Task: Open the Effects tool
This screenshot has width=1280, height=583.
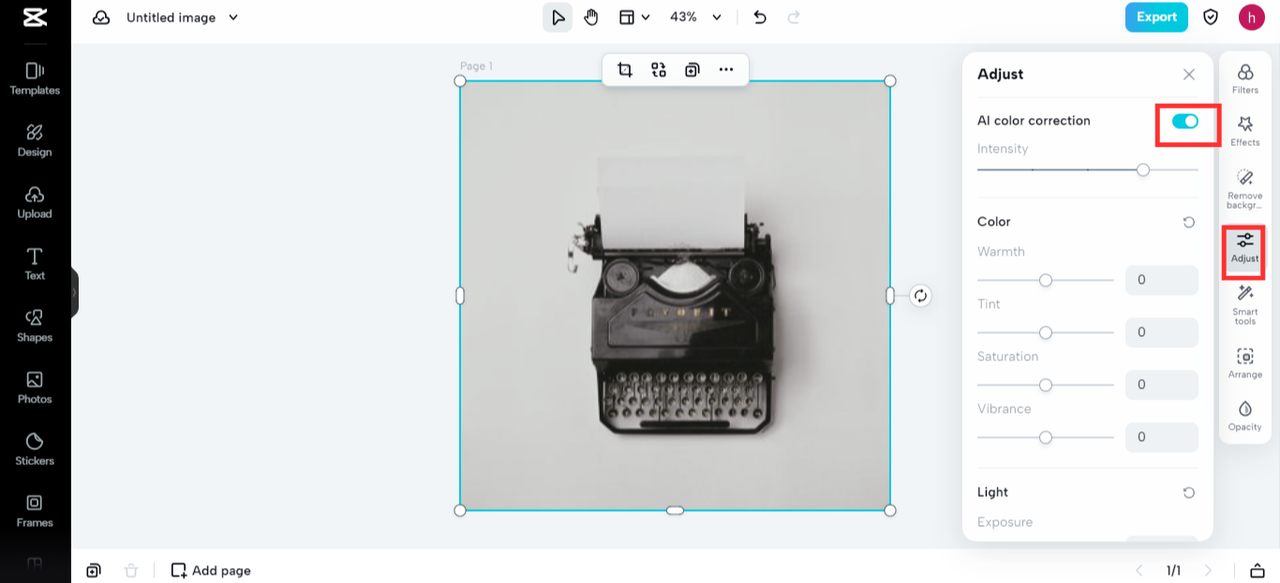Action: pyautogui.click(x=1245, y=130)
